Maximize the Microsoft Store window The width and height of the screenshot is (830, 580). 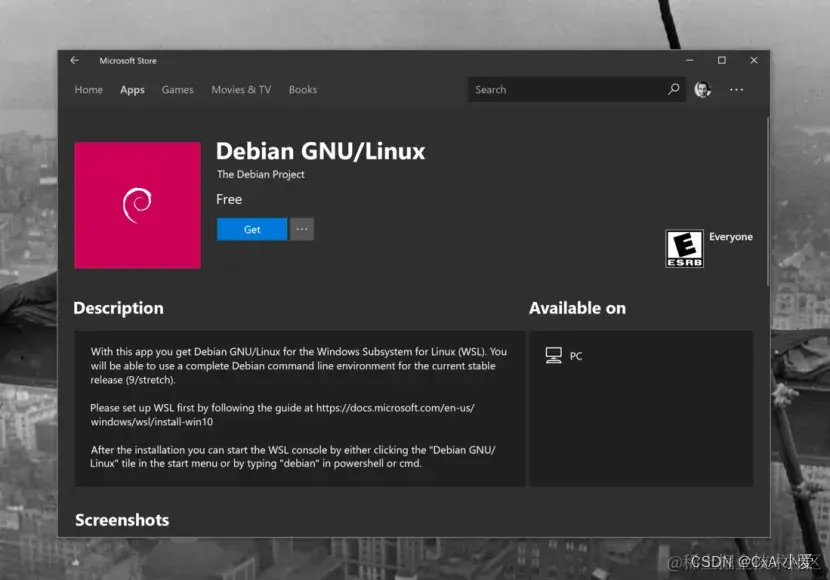point(721,60)
